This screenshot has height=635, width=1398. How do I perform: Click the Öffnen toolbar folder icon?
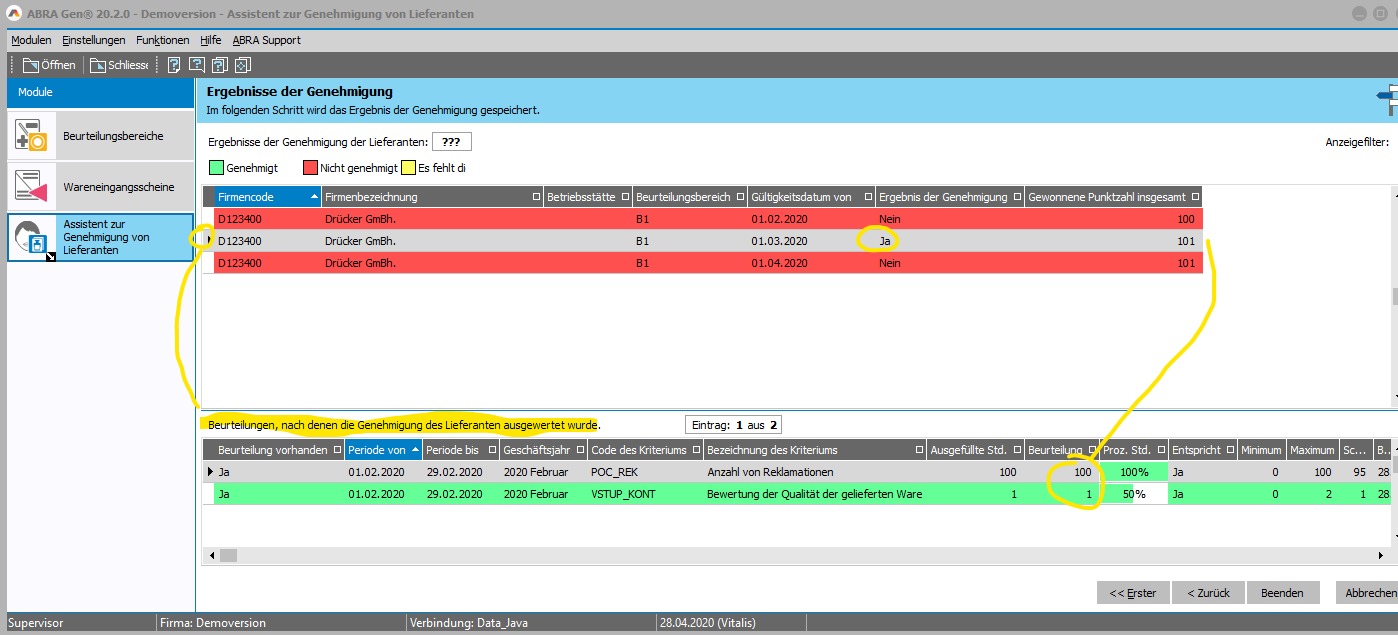pos(31,65)
